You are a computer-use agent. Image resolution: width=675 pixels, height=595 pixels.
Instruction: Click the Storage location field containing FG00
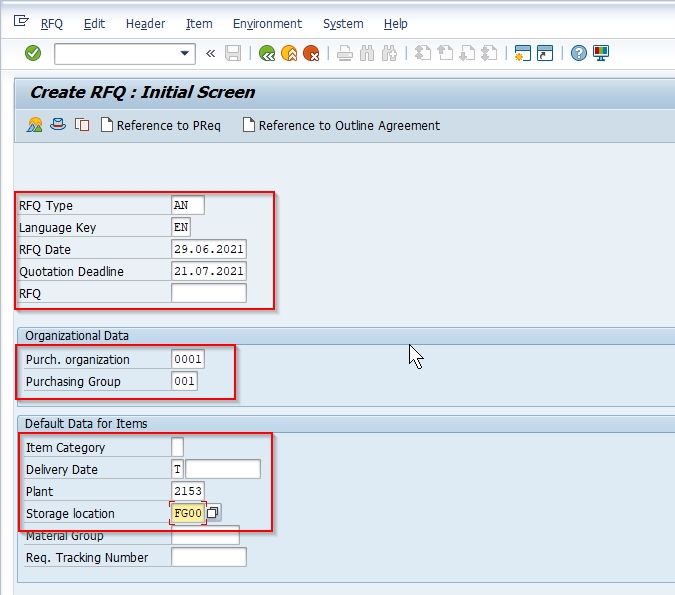[x=188, y=513]
